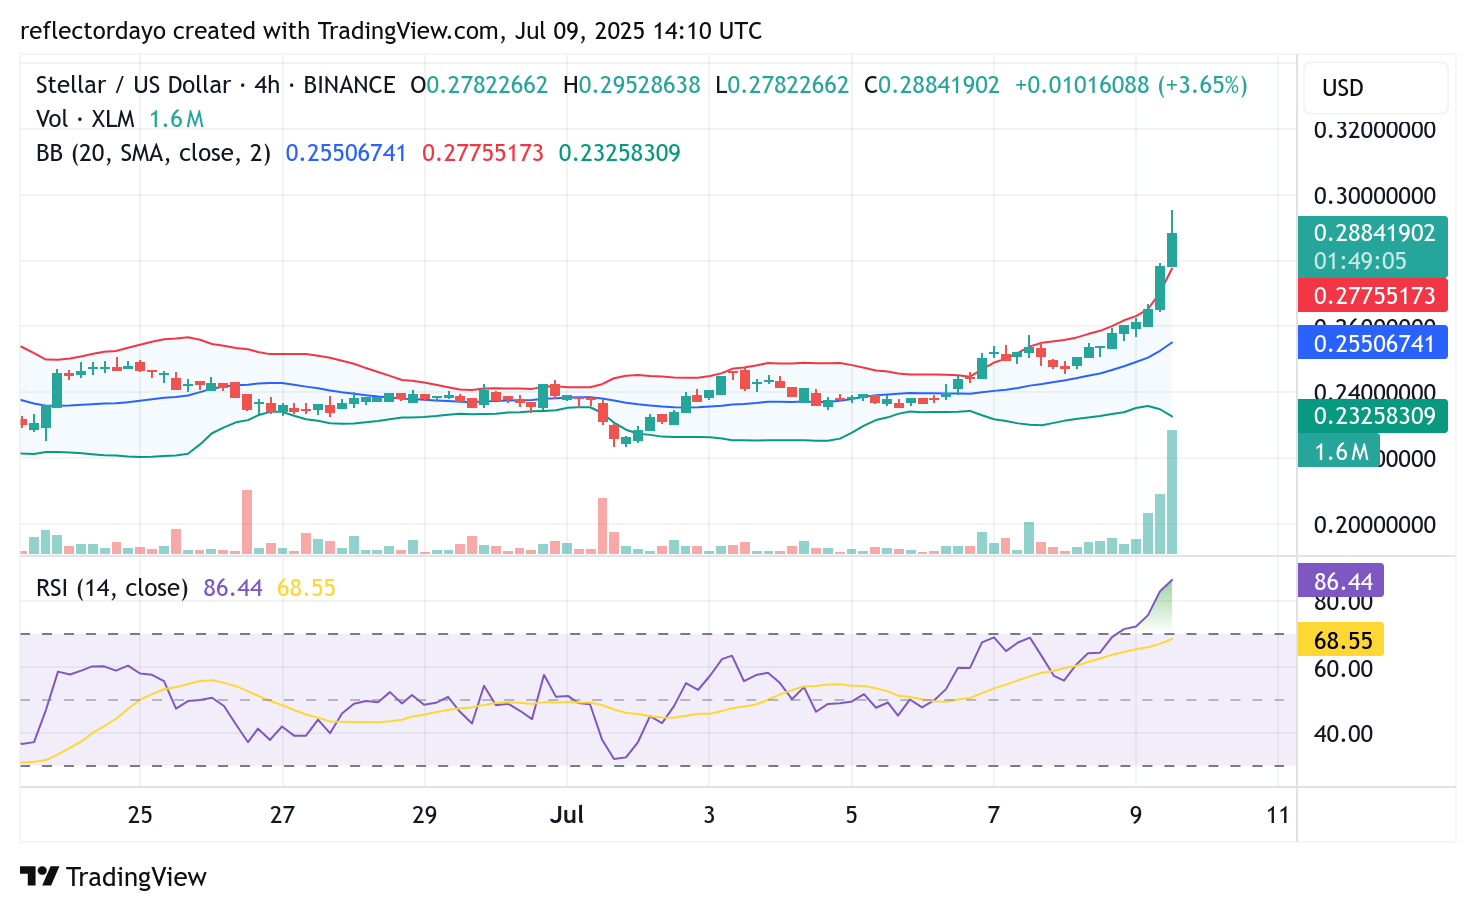The width and height of the screenshot is (1476, 912).
Task: Click the date label 7 on time axis
Action: coord(993,815)
